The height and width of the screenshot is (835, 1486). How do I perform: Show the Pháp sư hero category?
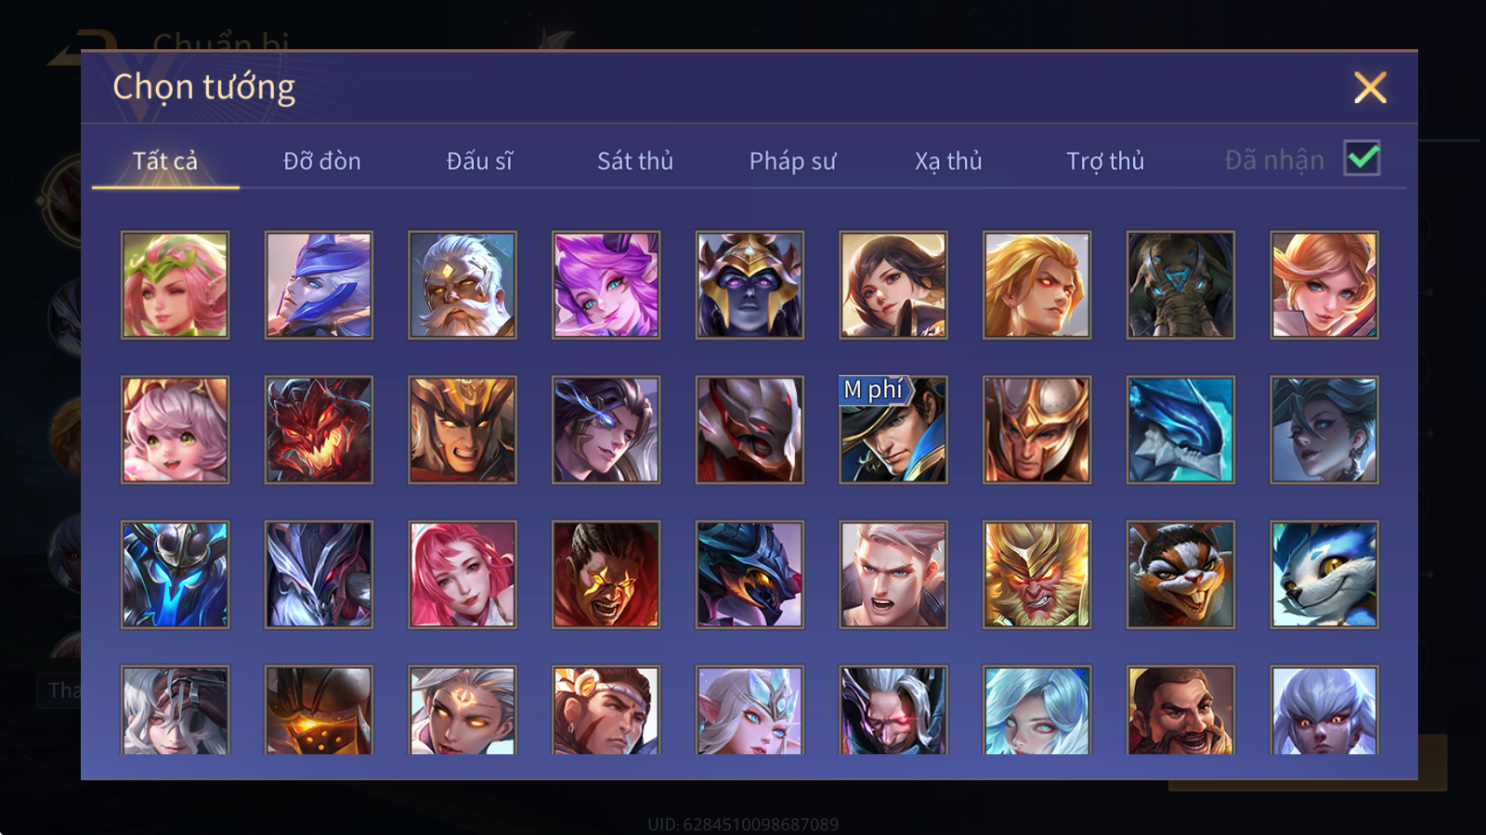click(x=792, y=161)
